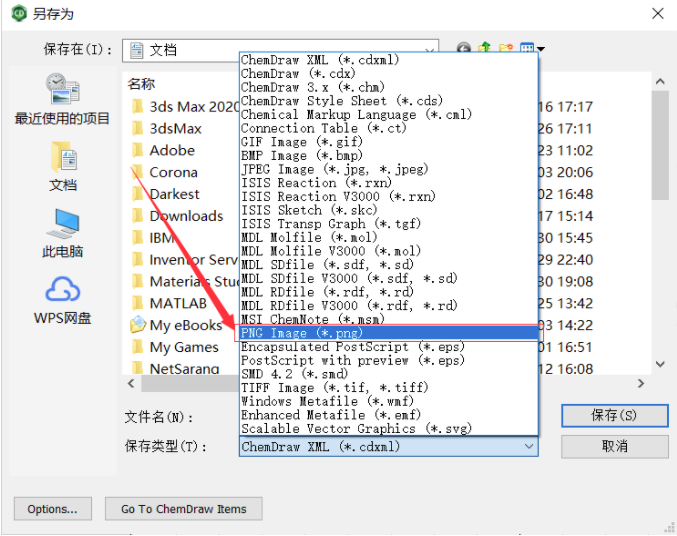Viewport: 677px width, 536px height.
Task: Open the Options... dialog
Action: click(x=53, y=509)
